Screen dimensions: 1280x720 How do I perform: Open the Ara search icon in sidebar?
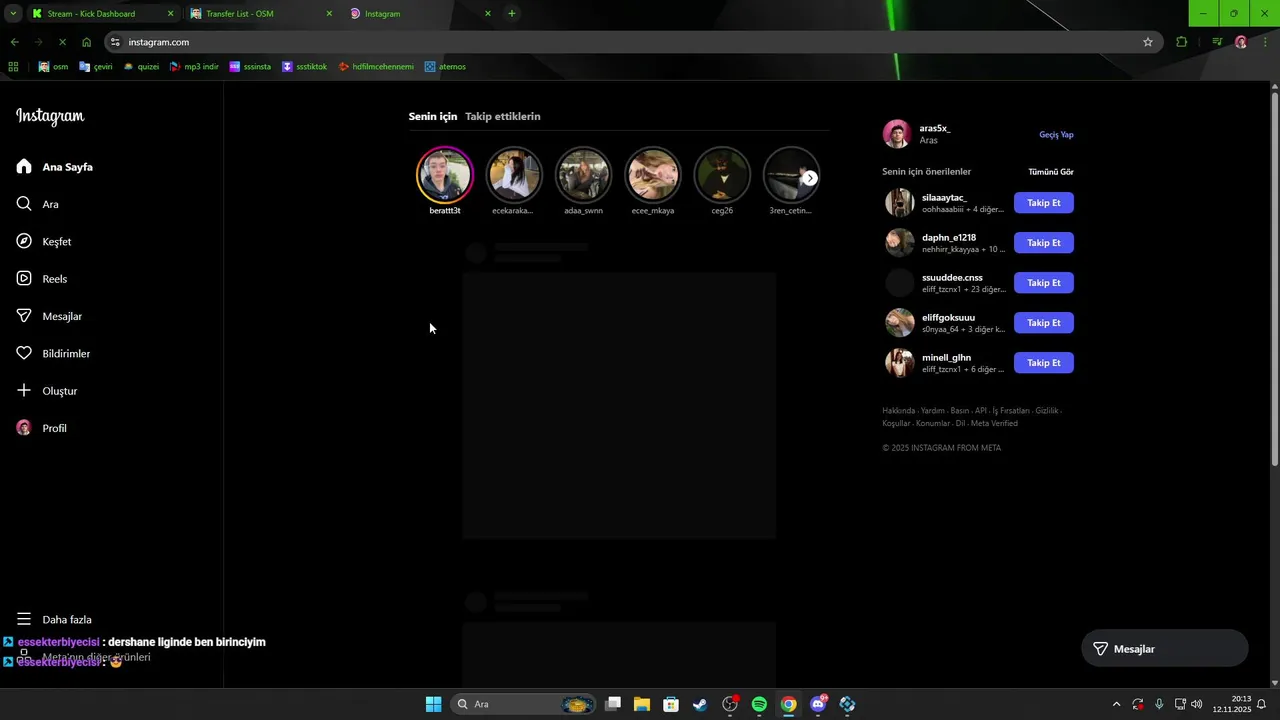[24, 204]
